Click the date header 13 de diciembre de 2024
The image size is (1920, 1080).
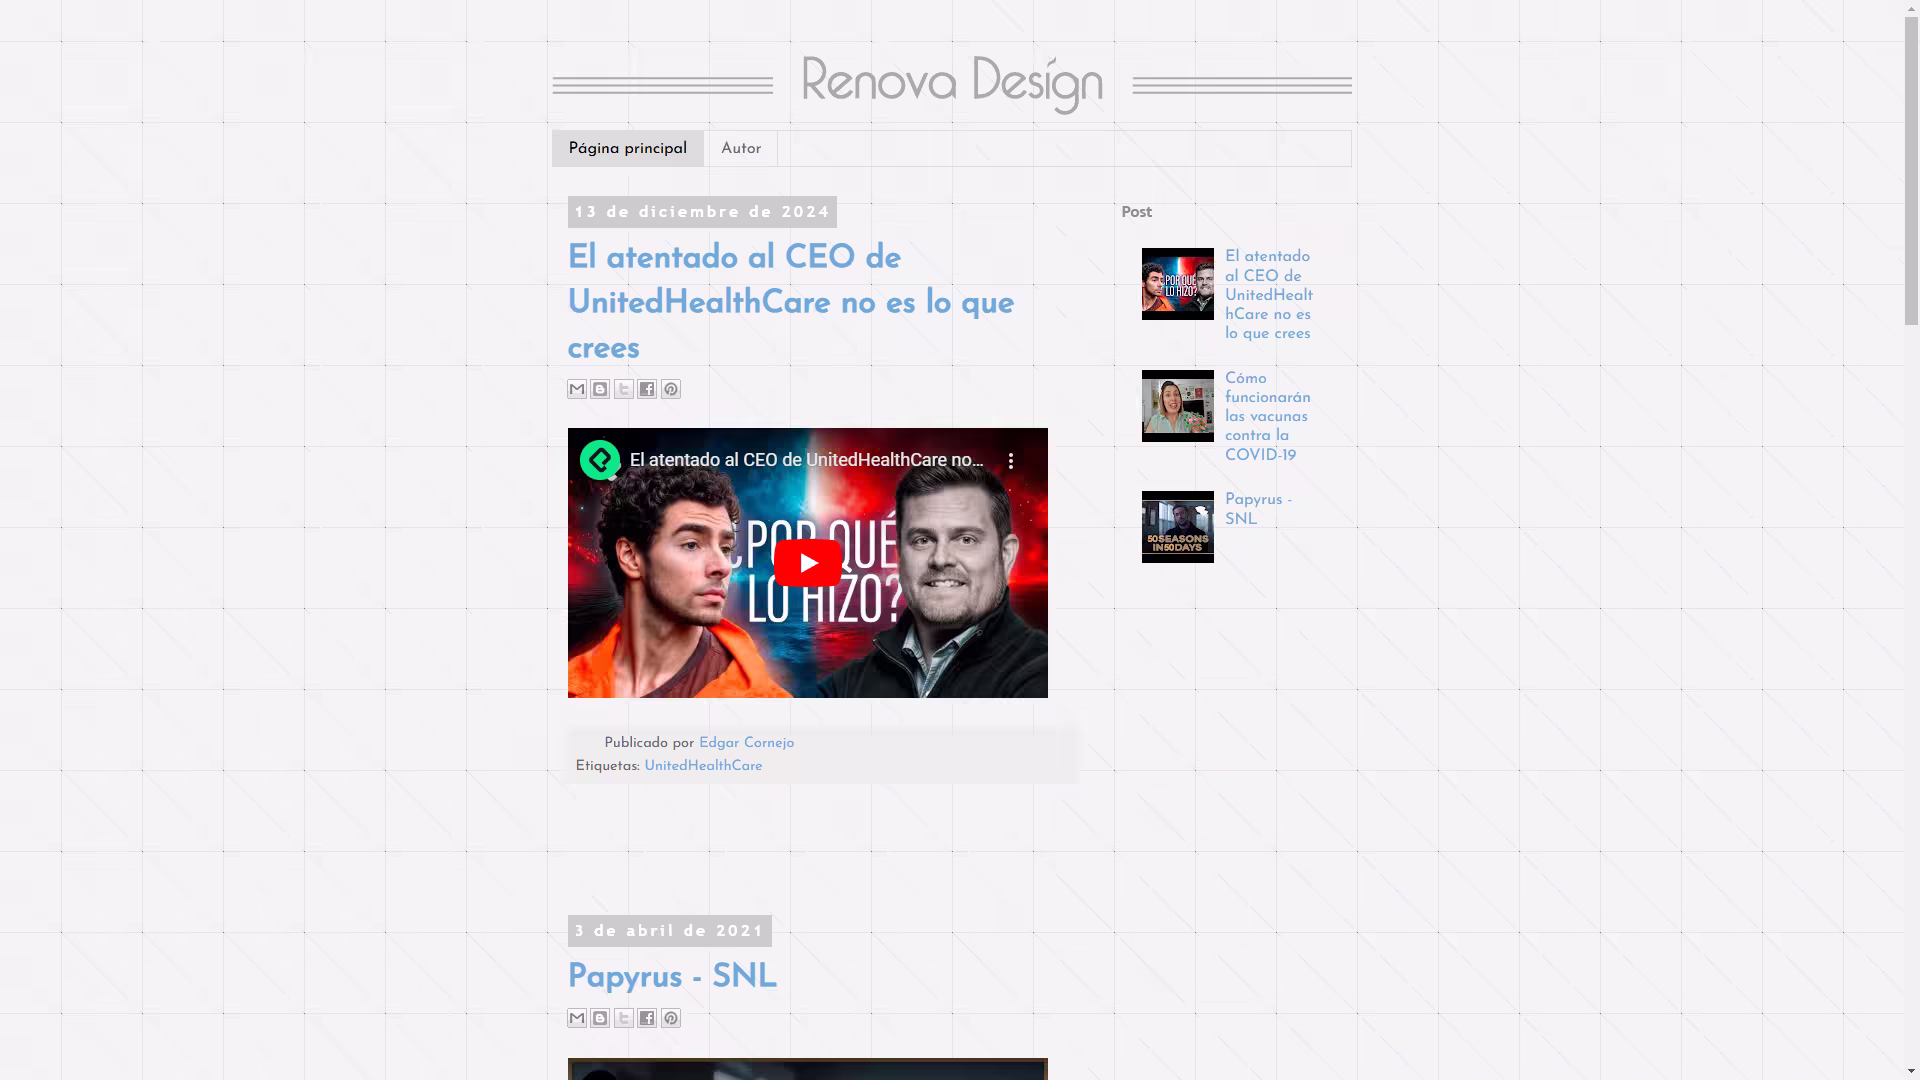coord(702,212)
